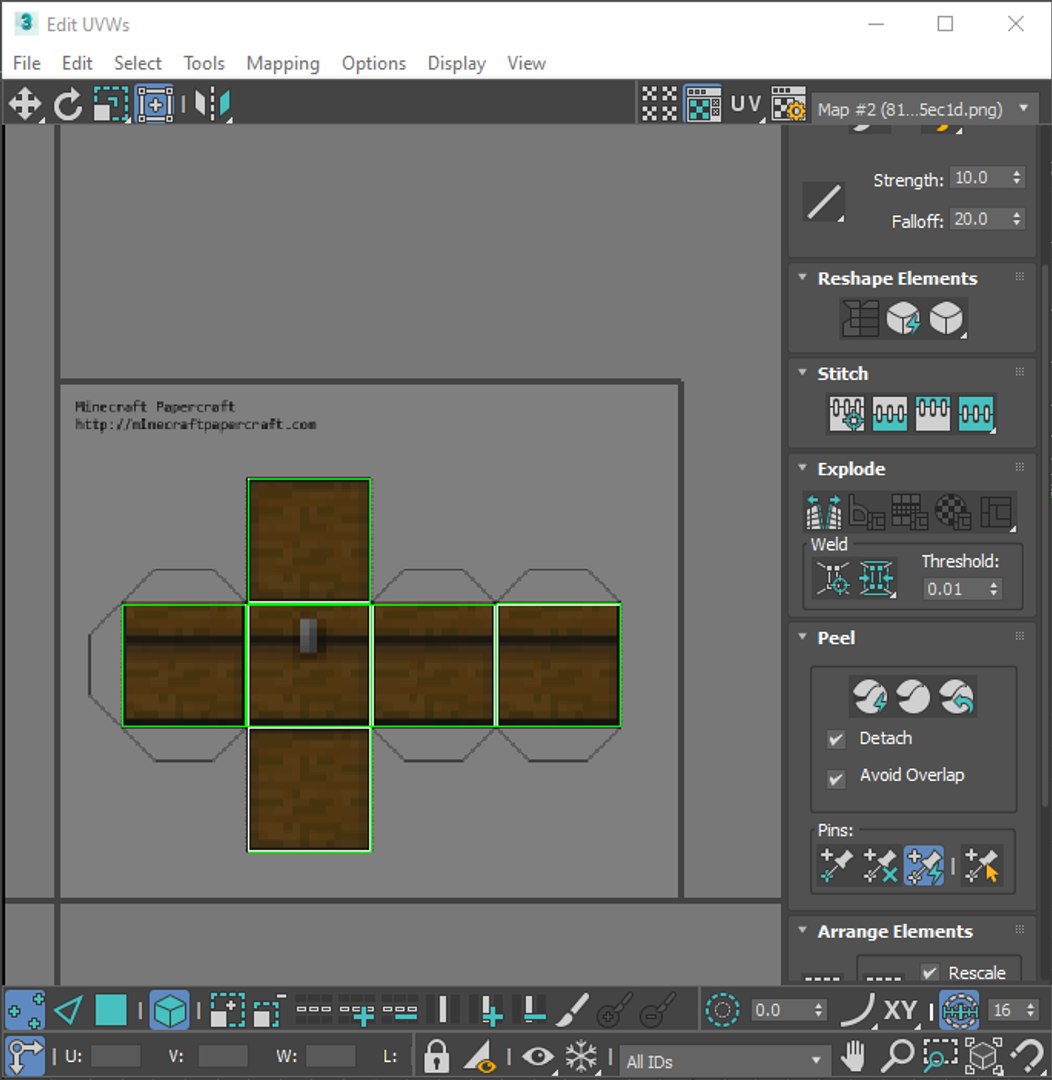
Task: Click the Mirror horizontal tool
Action: pos(212,105)
